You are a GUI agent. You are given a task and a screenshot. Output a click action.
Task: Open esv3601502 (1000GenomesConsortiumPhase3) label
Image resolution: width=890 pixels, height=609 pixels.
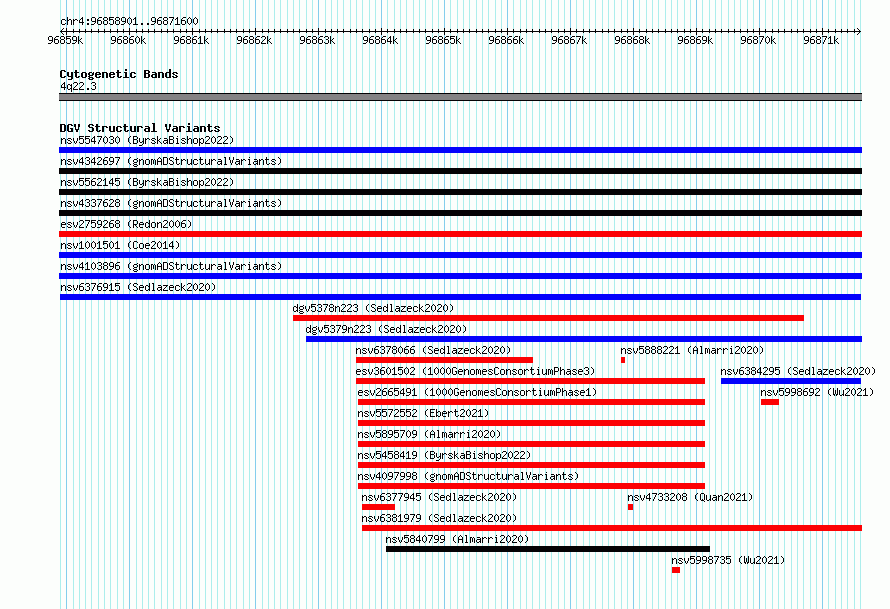pyautogui.click(x=475, y=371)
